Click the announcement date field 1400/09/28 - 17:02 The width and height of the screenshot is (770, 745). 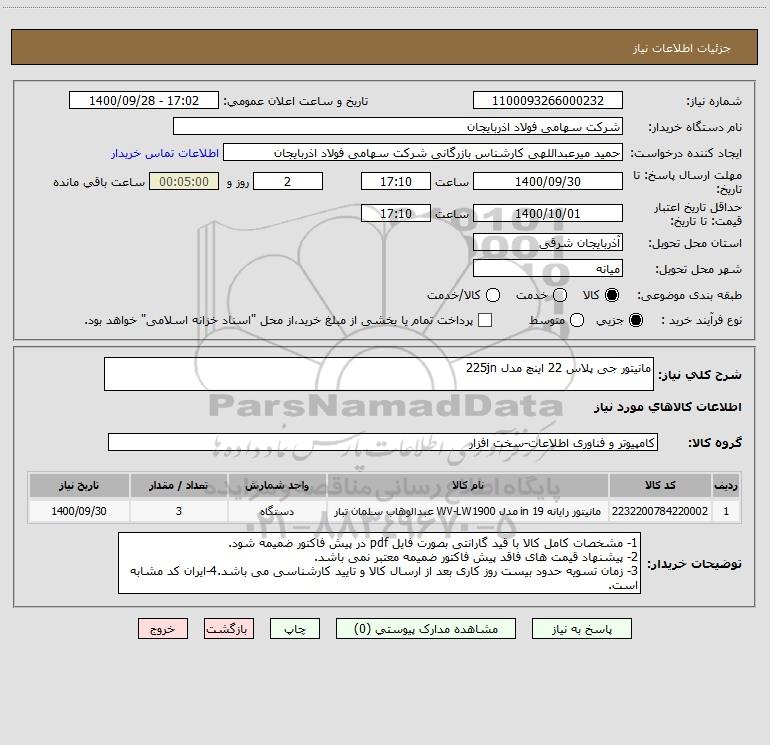144,100
